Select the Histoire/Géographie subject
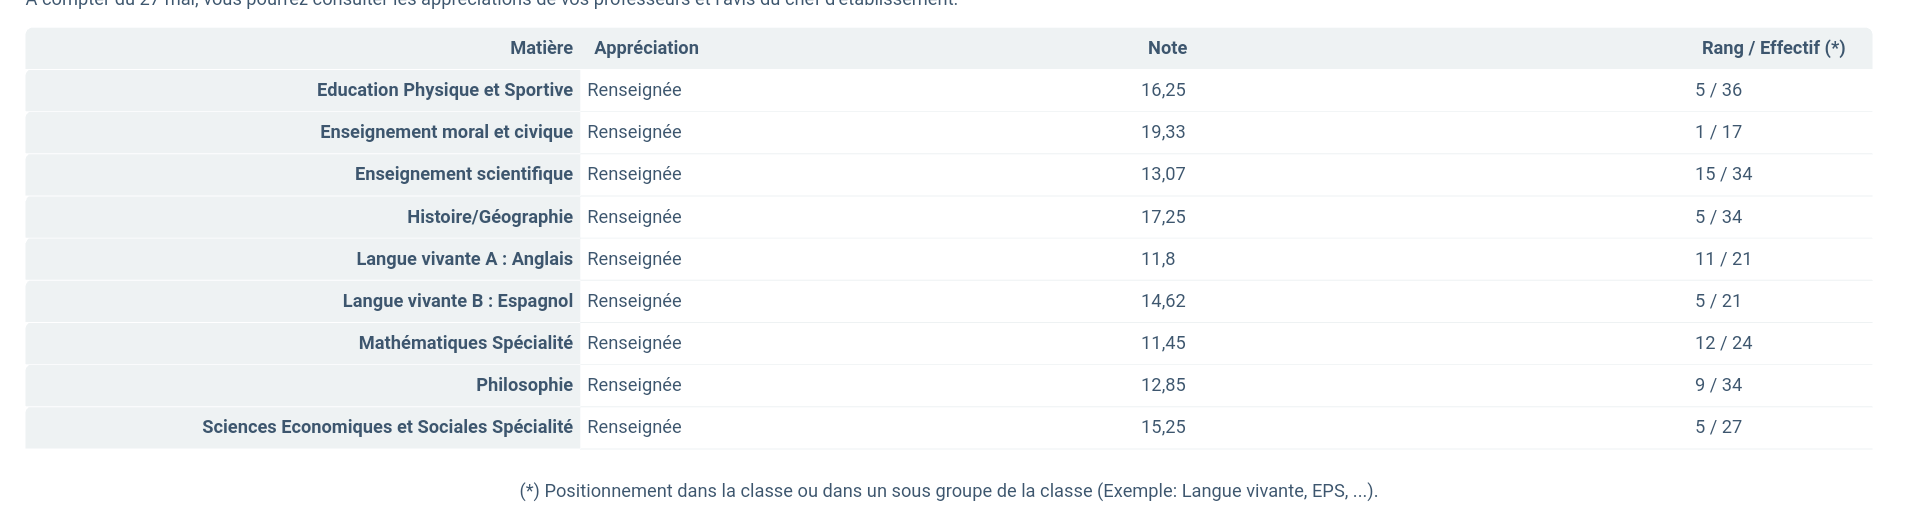Viewport: 1908px width, 511px height. [x=490, y=217]
